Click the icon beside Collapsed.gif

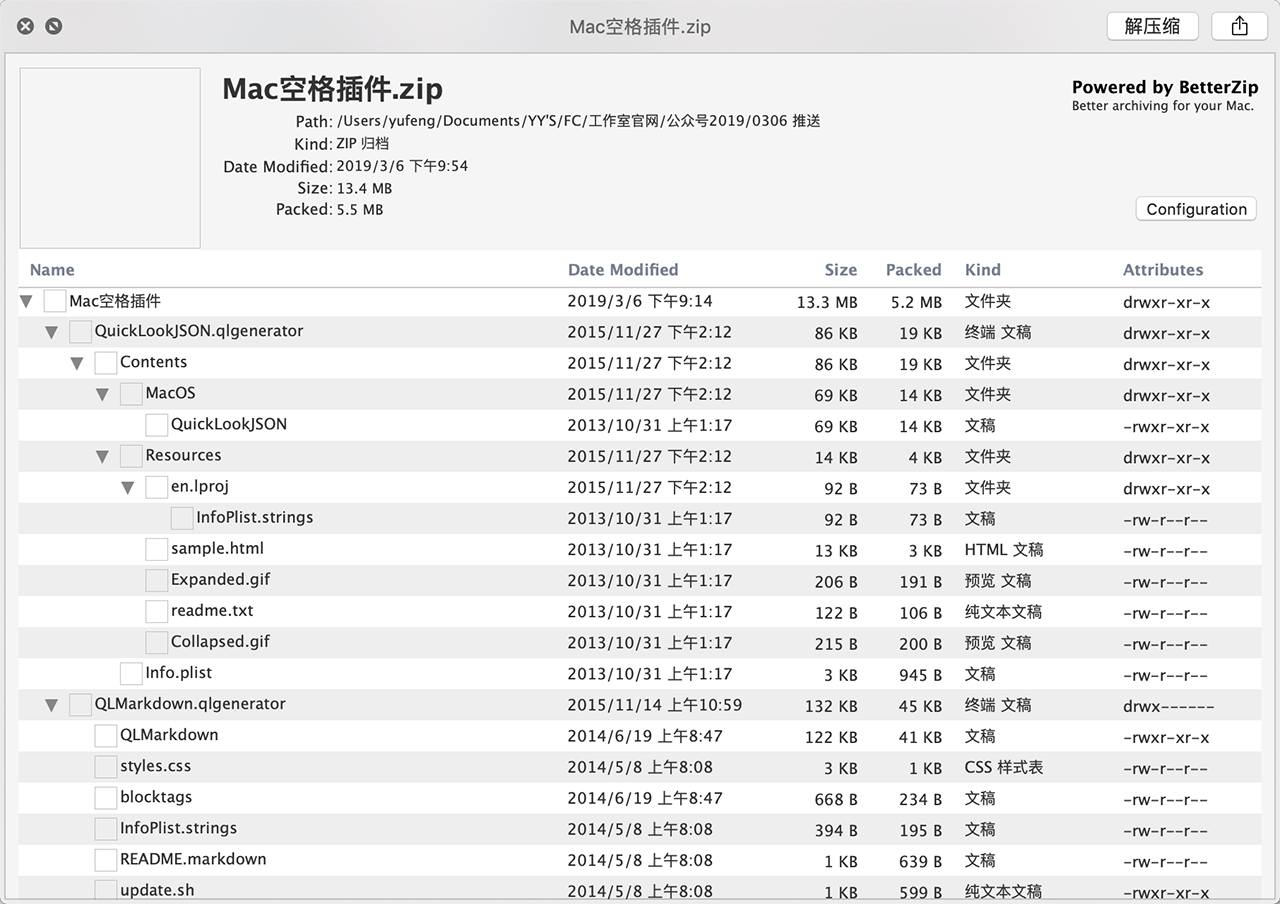pyautogui.click(x=156, y=642)
